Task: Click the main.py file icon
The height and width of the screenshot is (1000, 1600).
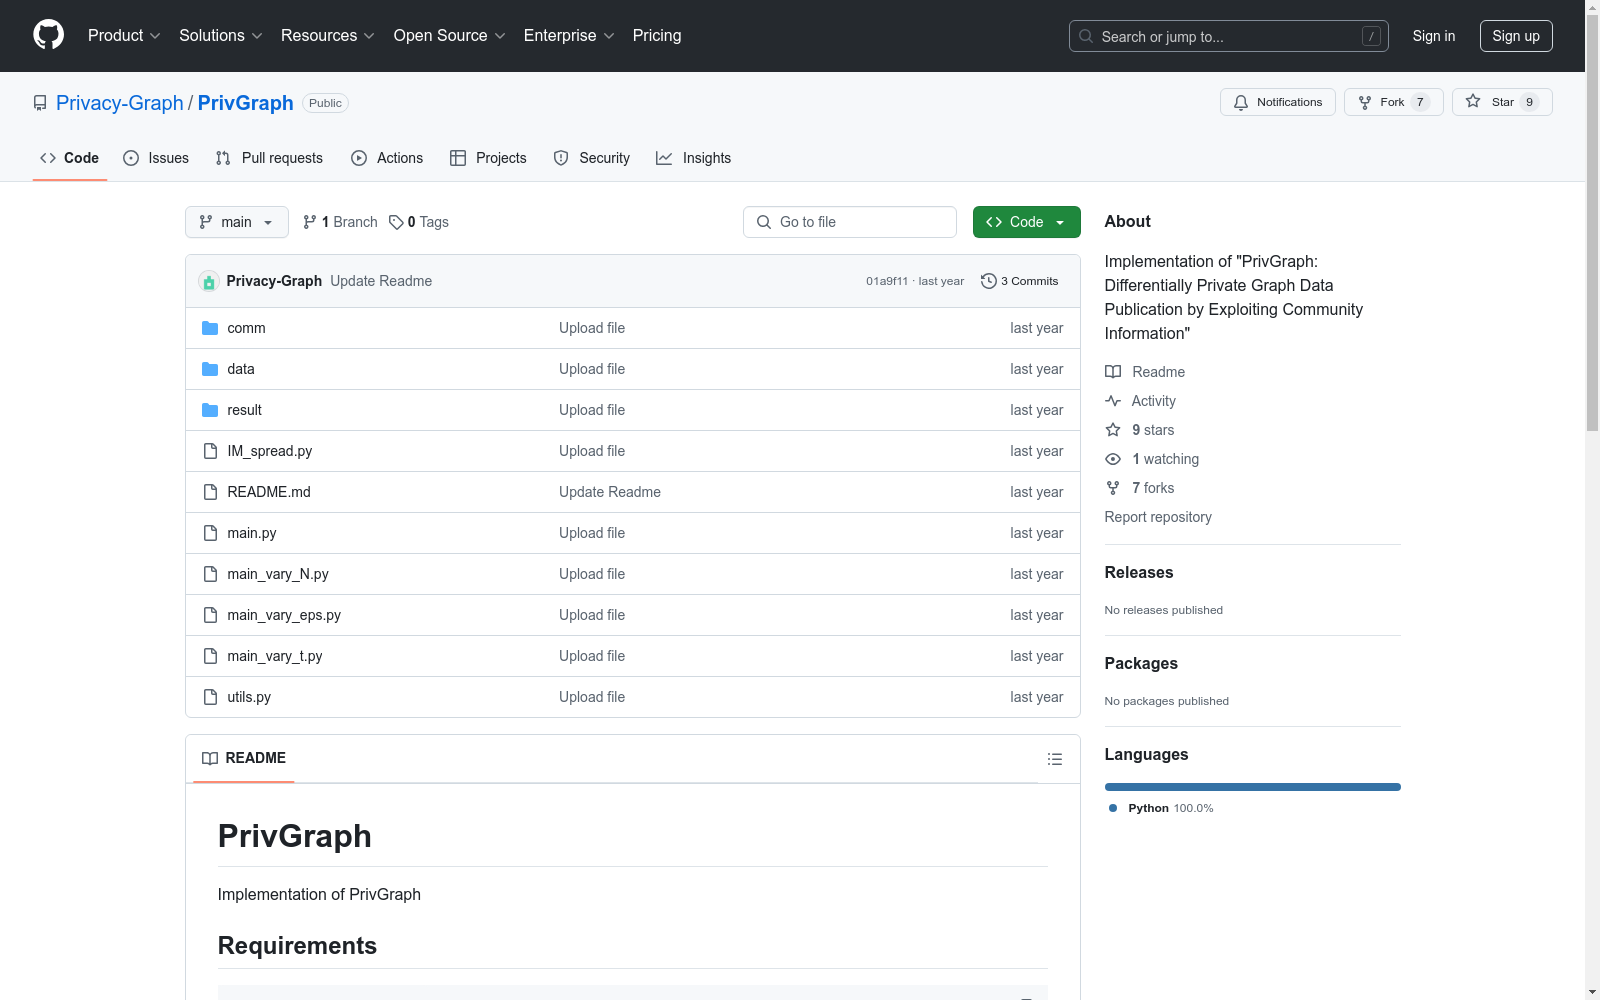Action: point(210,533)
